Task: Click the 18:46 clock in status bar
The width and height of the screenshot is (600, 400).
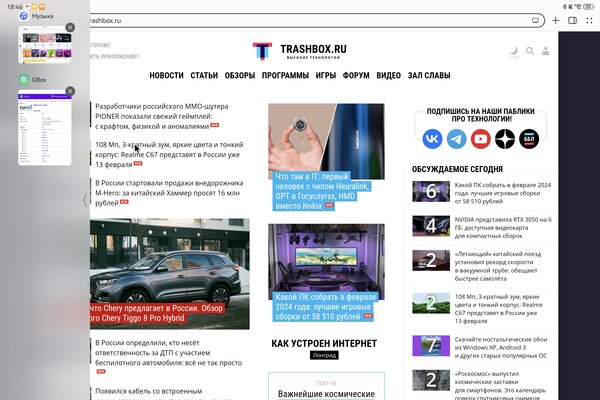Action: point(15,7)
